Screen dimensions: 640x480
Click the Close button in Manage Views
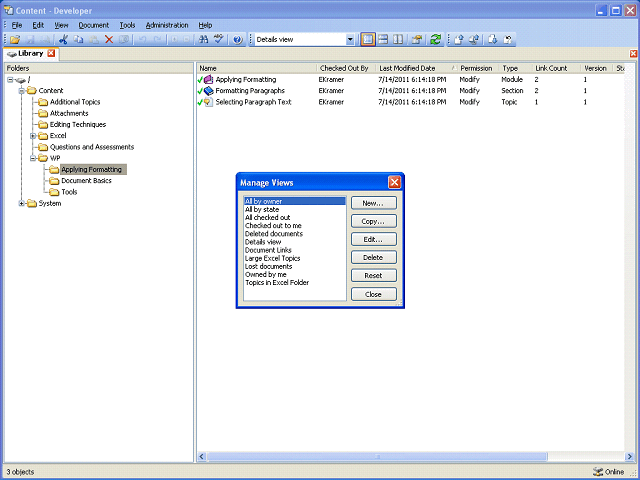pos(373,294)
